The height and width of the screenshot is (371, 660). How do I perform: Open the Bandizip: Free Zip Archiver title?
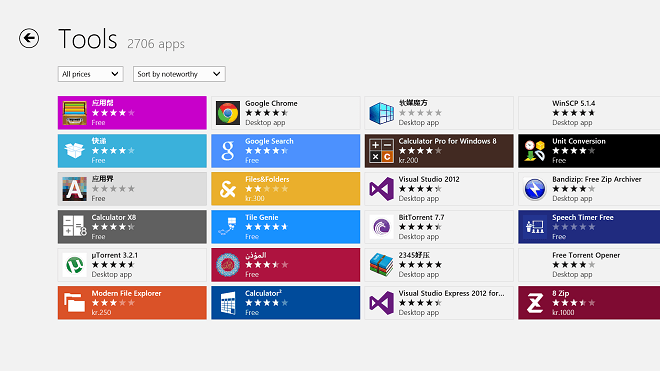click(x=596, y=179)
